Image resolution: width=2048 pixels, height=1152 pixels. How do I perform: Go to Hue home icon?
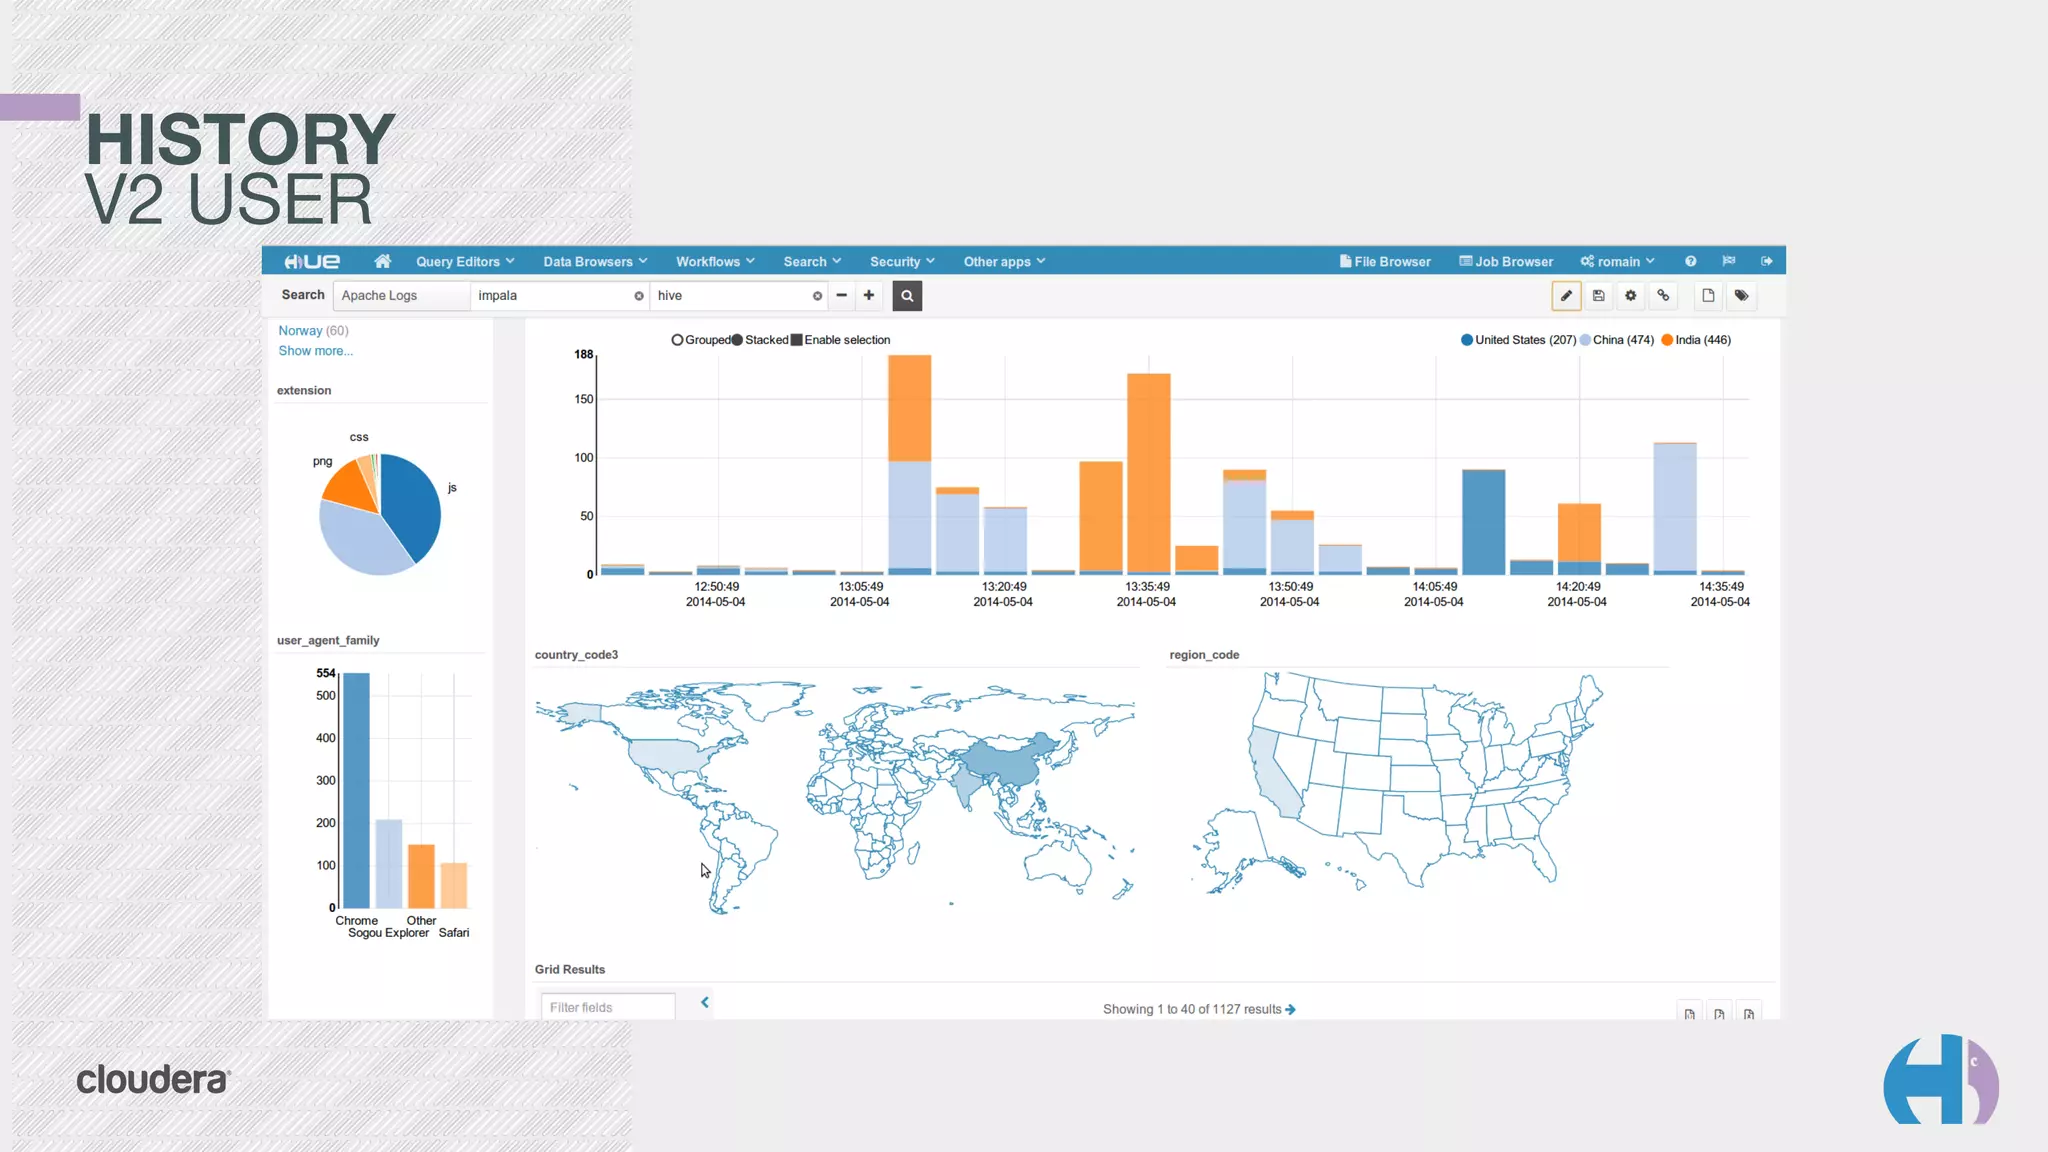pos(382,261)
